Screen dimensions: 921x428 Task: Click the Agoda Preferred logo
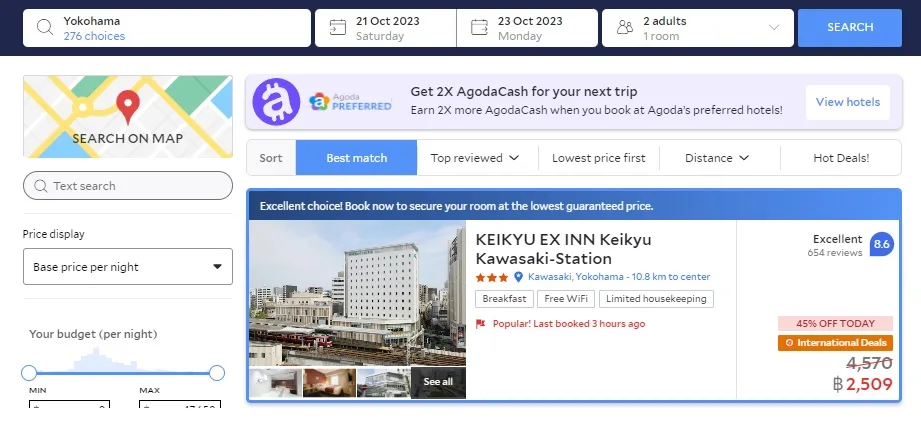(x=351, y=102)
